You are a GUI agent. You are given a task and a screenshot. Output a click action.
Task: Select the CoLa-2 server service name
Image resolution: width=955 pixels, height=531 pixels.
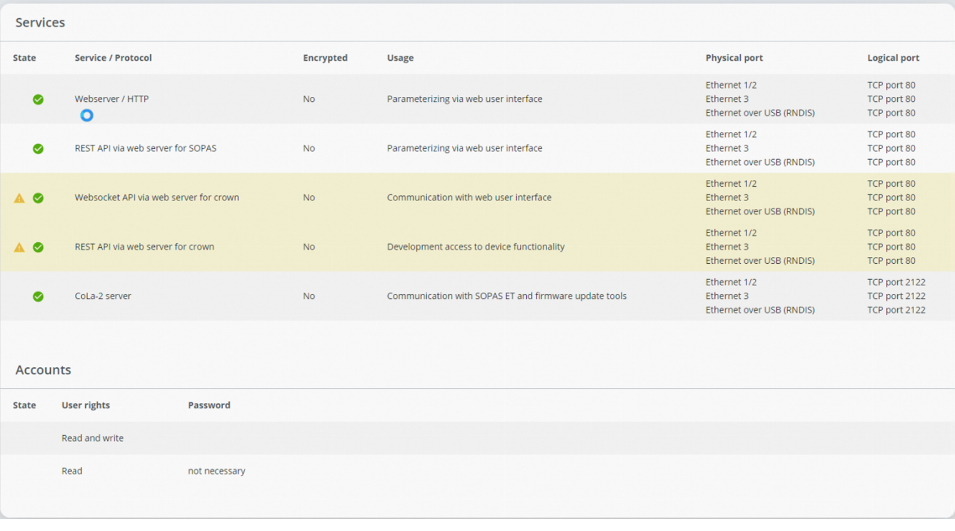[103, 296]
